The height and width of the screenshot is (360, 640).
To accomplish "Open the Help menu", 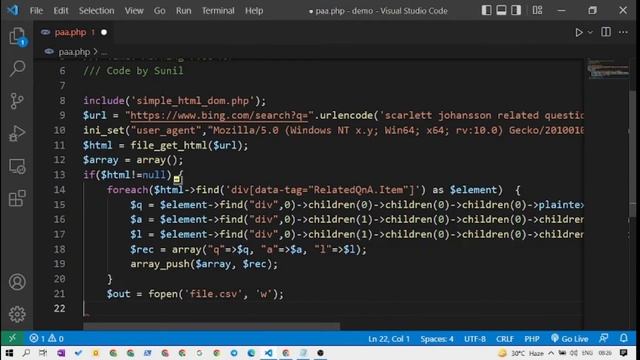I will click(x=254, y=11).
